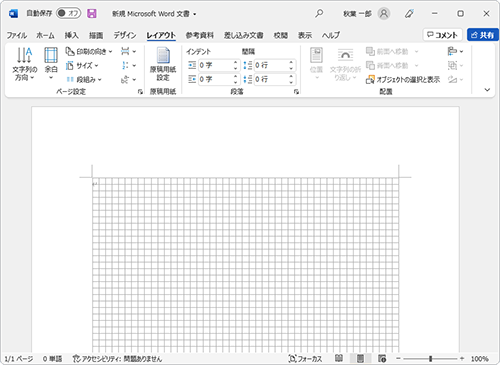Click the 1/1 ページ page count status
Image resolution: width=500 pixels, height=365 pixels.
[18, 359]
